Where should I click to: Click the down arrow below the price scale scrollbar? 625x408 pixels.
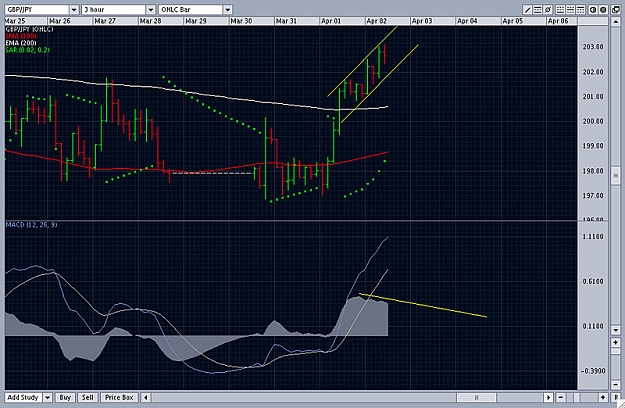click(615, 330)
